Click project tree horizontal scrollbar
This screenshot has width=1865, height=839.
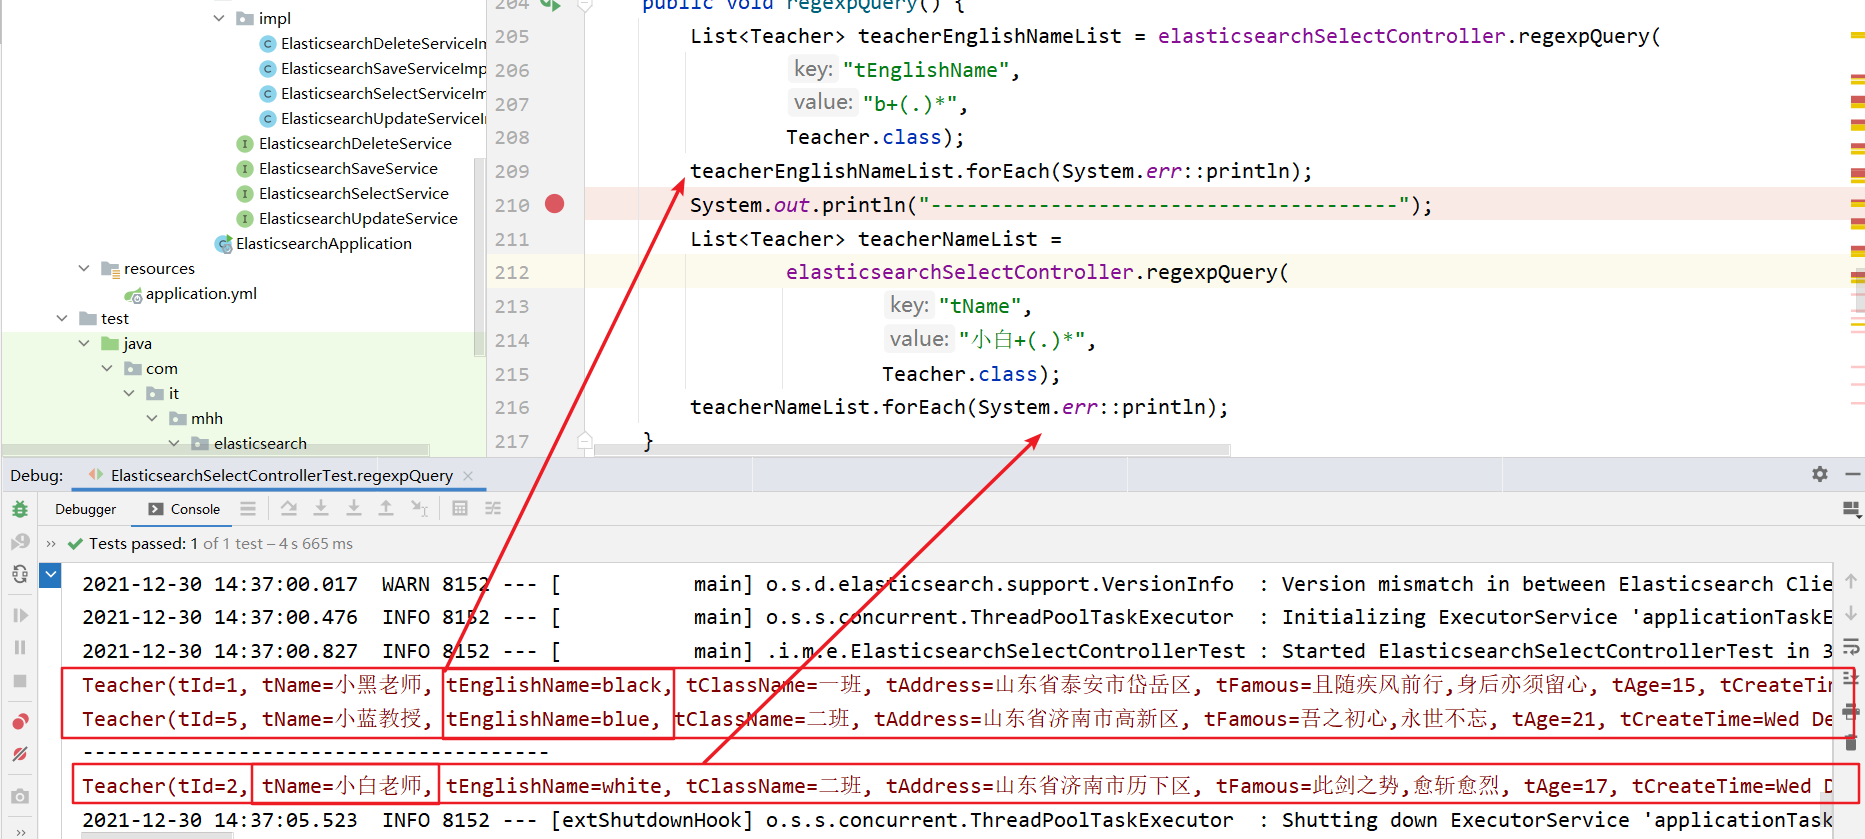pyautogui.click(x=215, y=449)
